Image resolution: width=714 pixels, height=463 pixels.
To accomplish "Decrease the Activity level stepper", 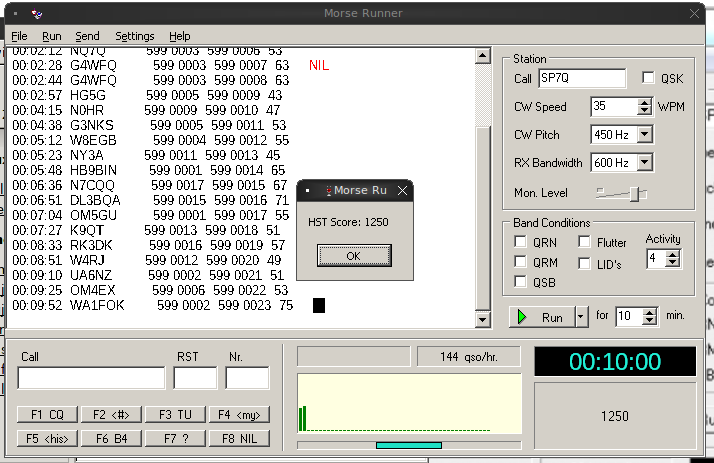I will [x=672, y=263].
